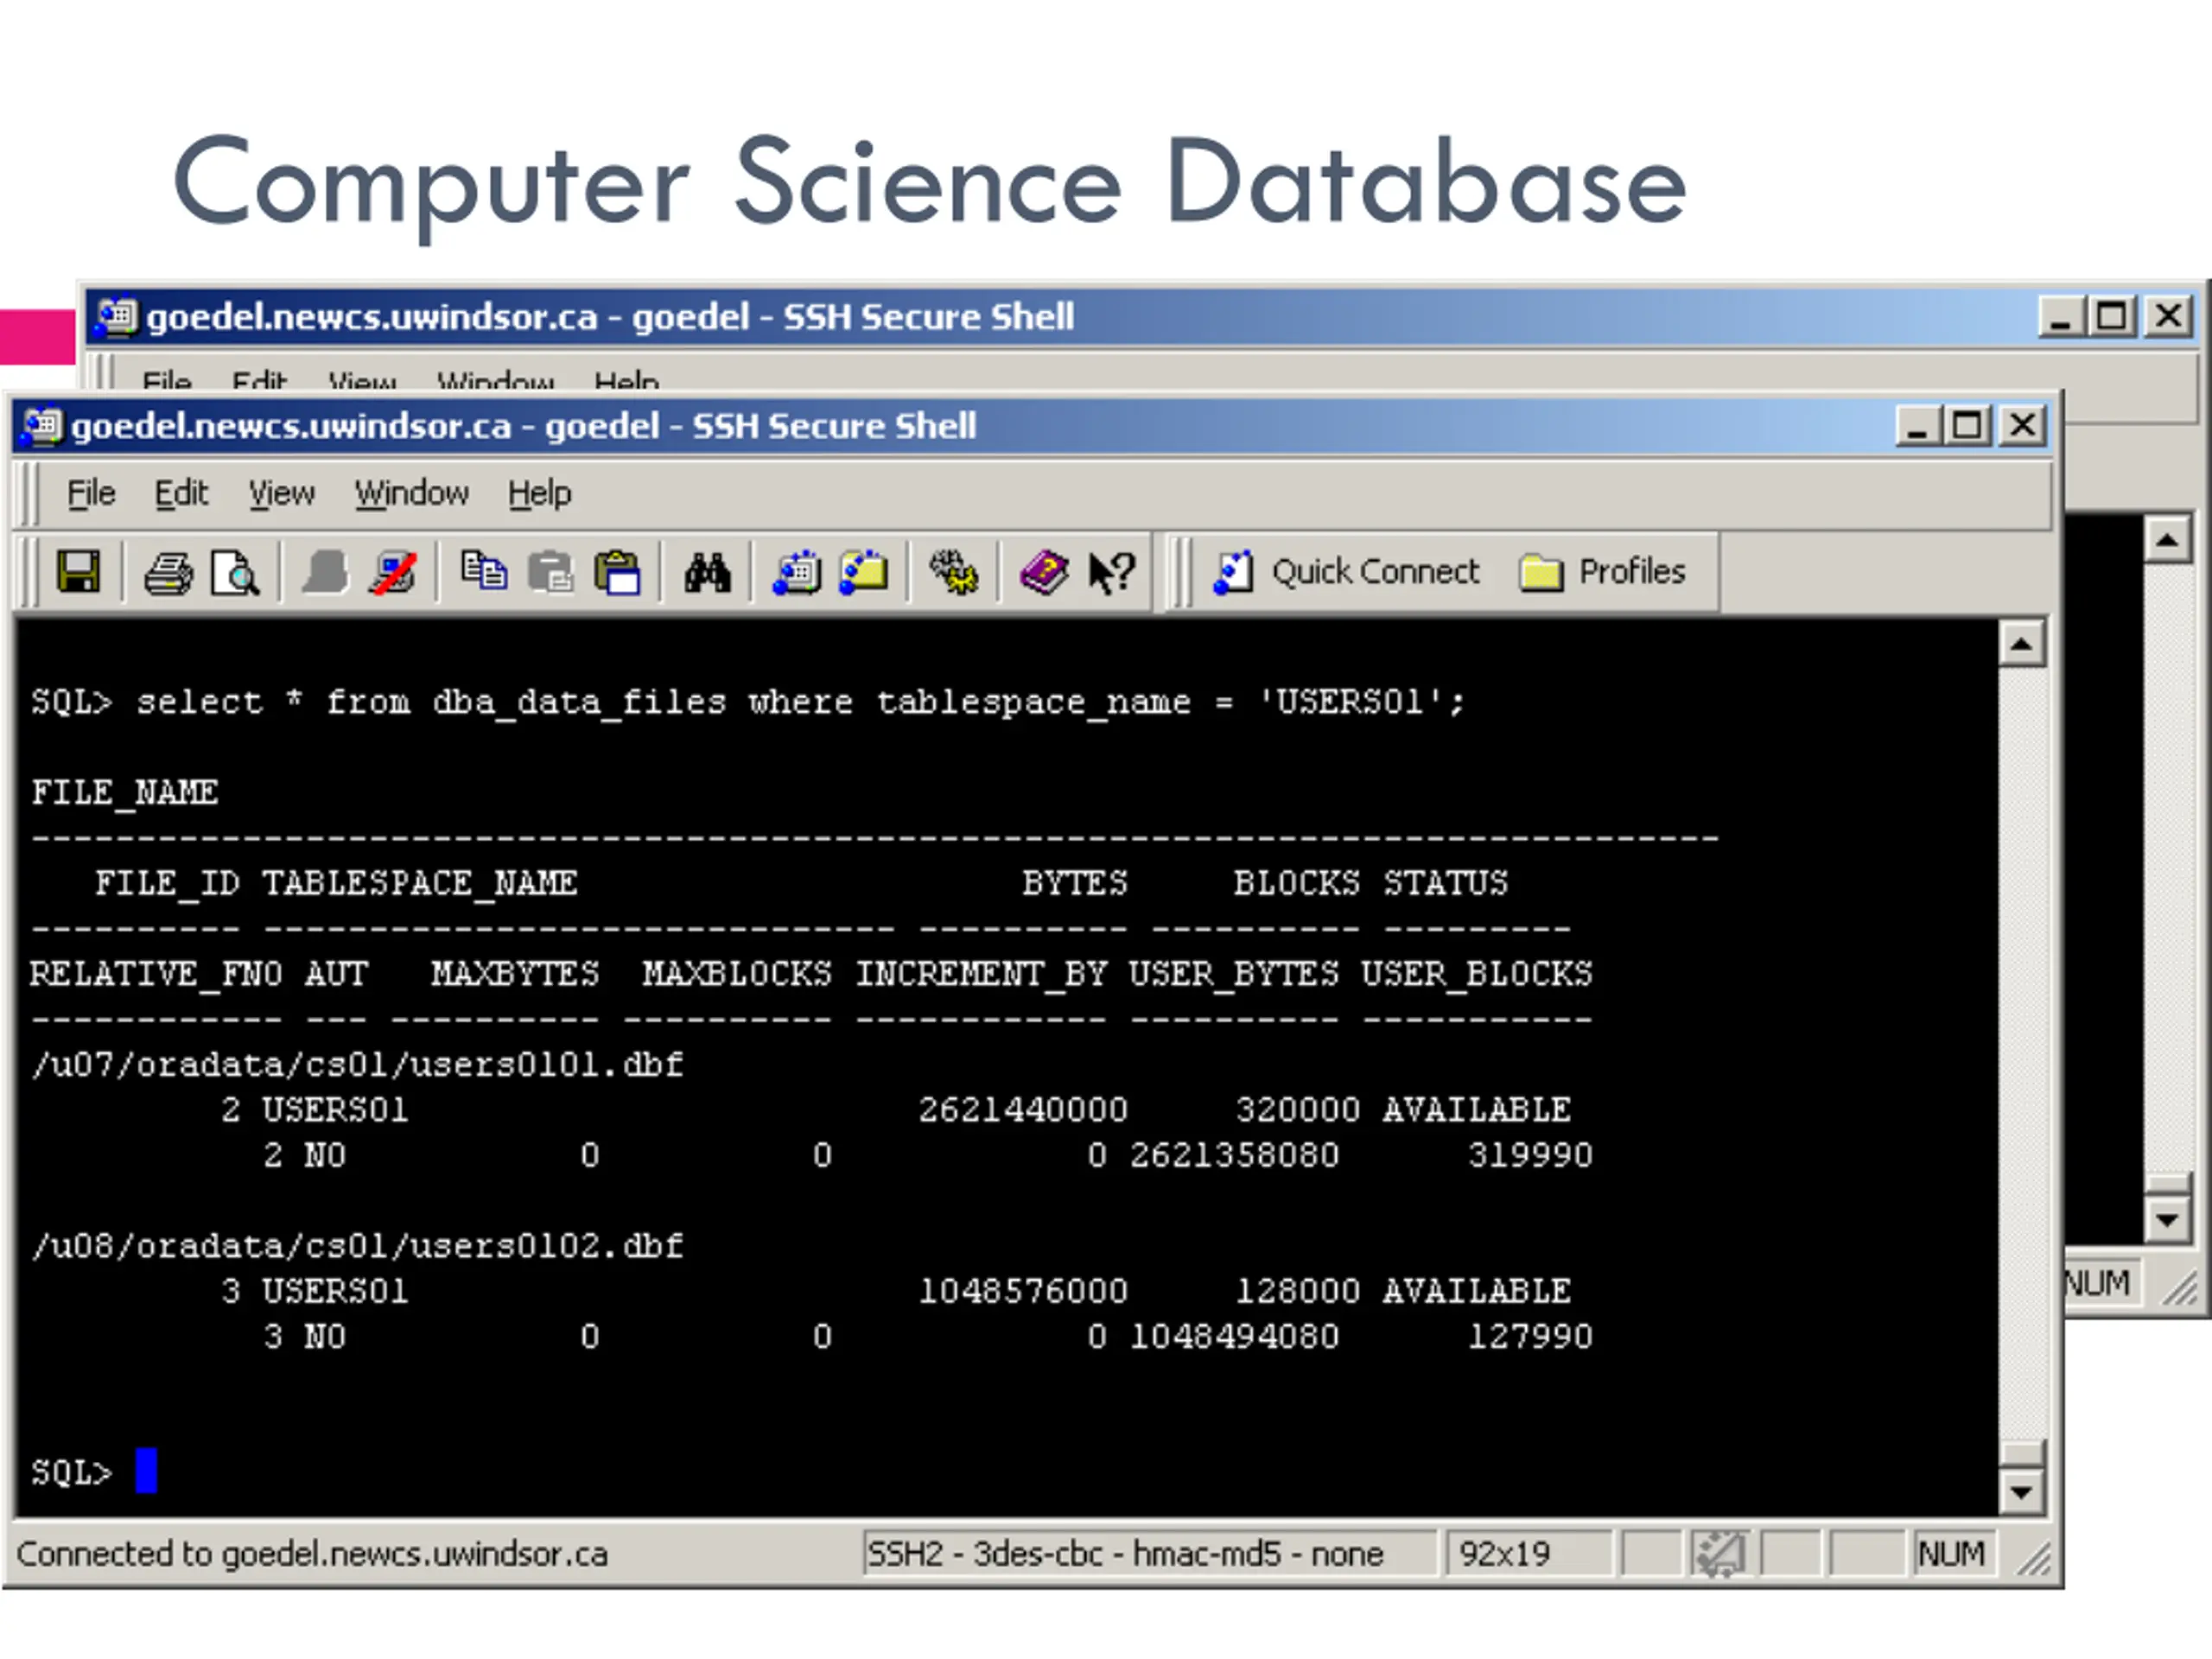Screen dimensions: 2212x1659
Task: Open the Edit menu in front window
Action: (181, 493)
